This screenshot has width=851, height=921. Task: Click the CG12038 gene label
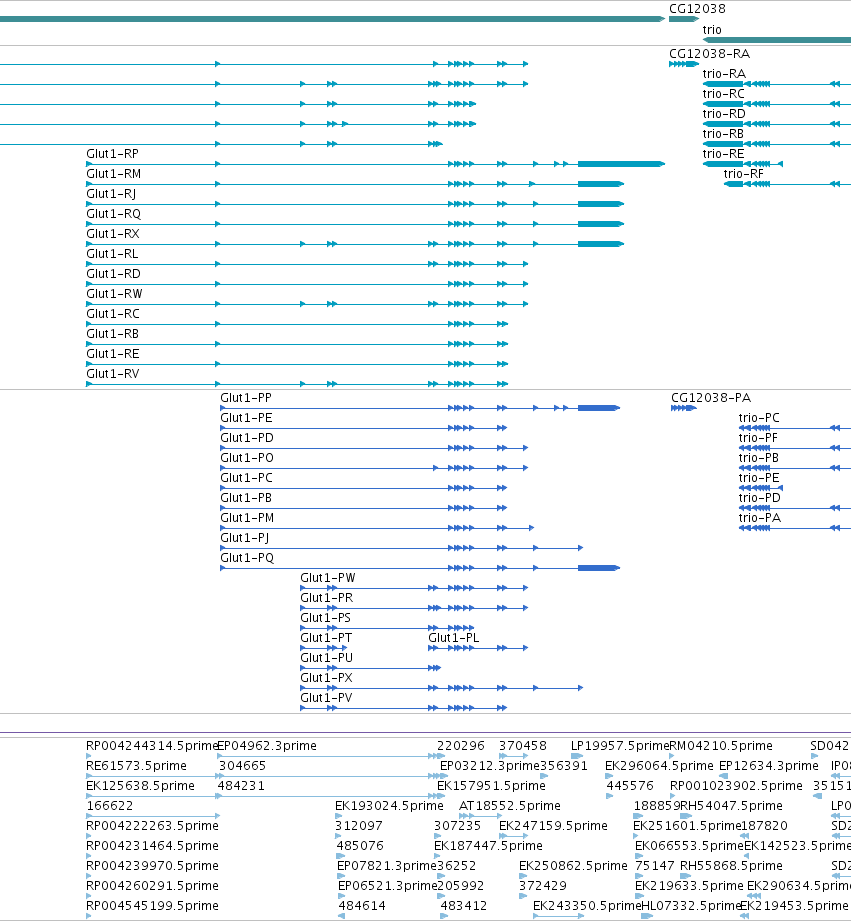[x=697, y=9]
